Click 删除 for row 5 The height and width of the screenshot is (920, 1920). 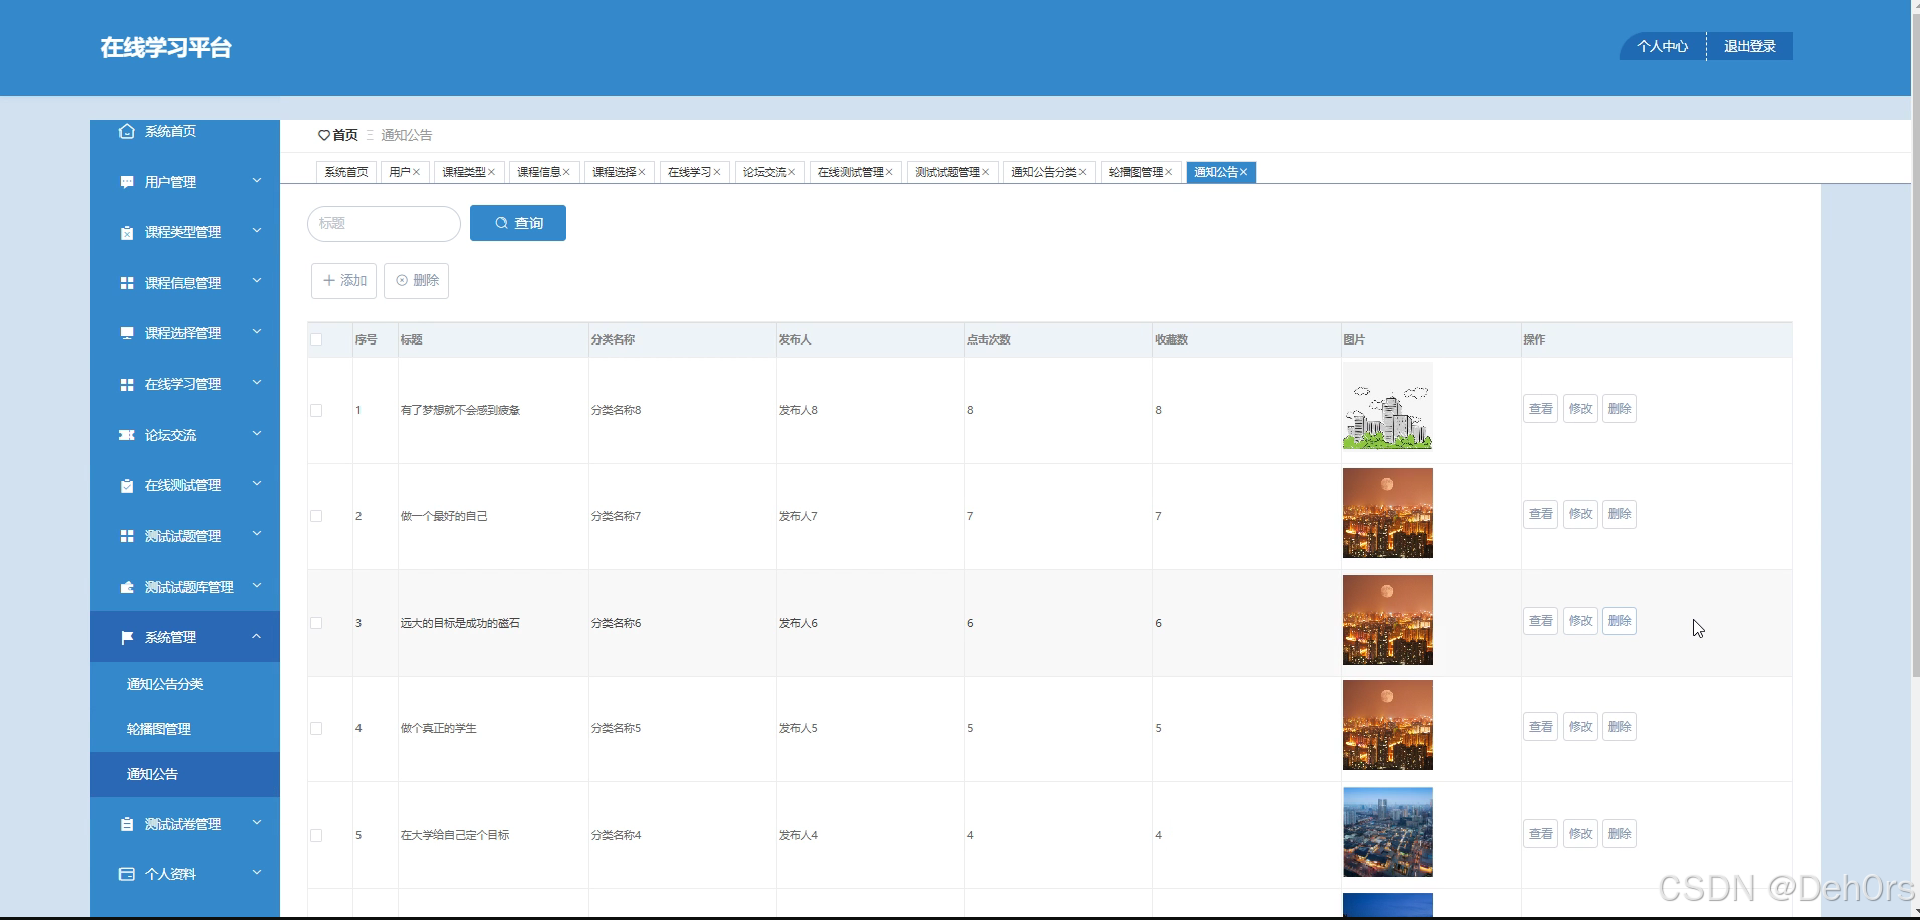(x=1619, y=834)
